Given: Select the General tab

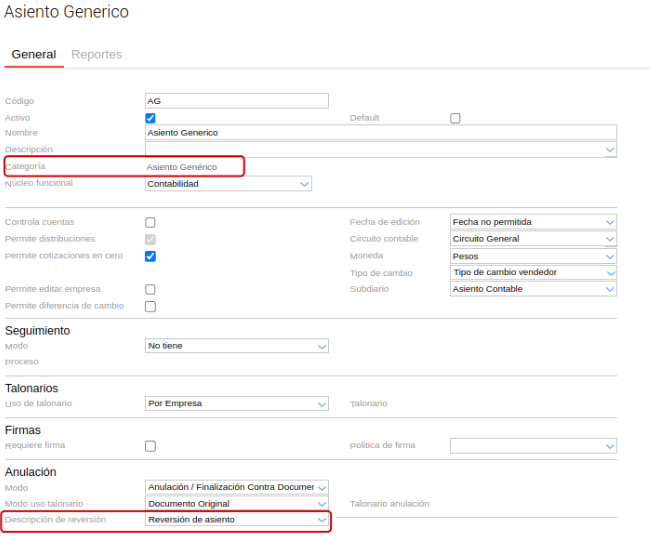Looking at the screenshot, I should click(33, 54).
